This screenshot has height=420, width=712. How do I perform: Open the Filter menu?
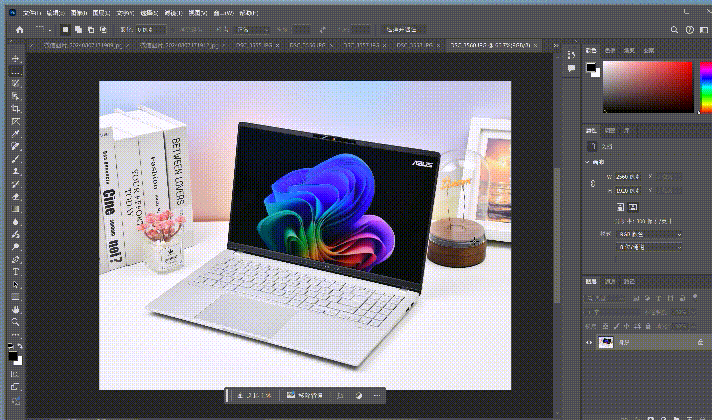pyautogui.click(x=173, y=13)
